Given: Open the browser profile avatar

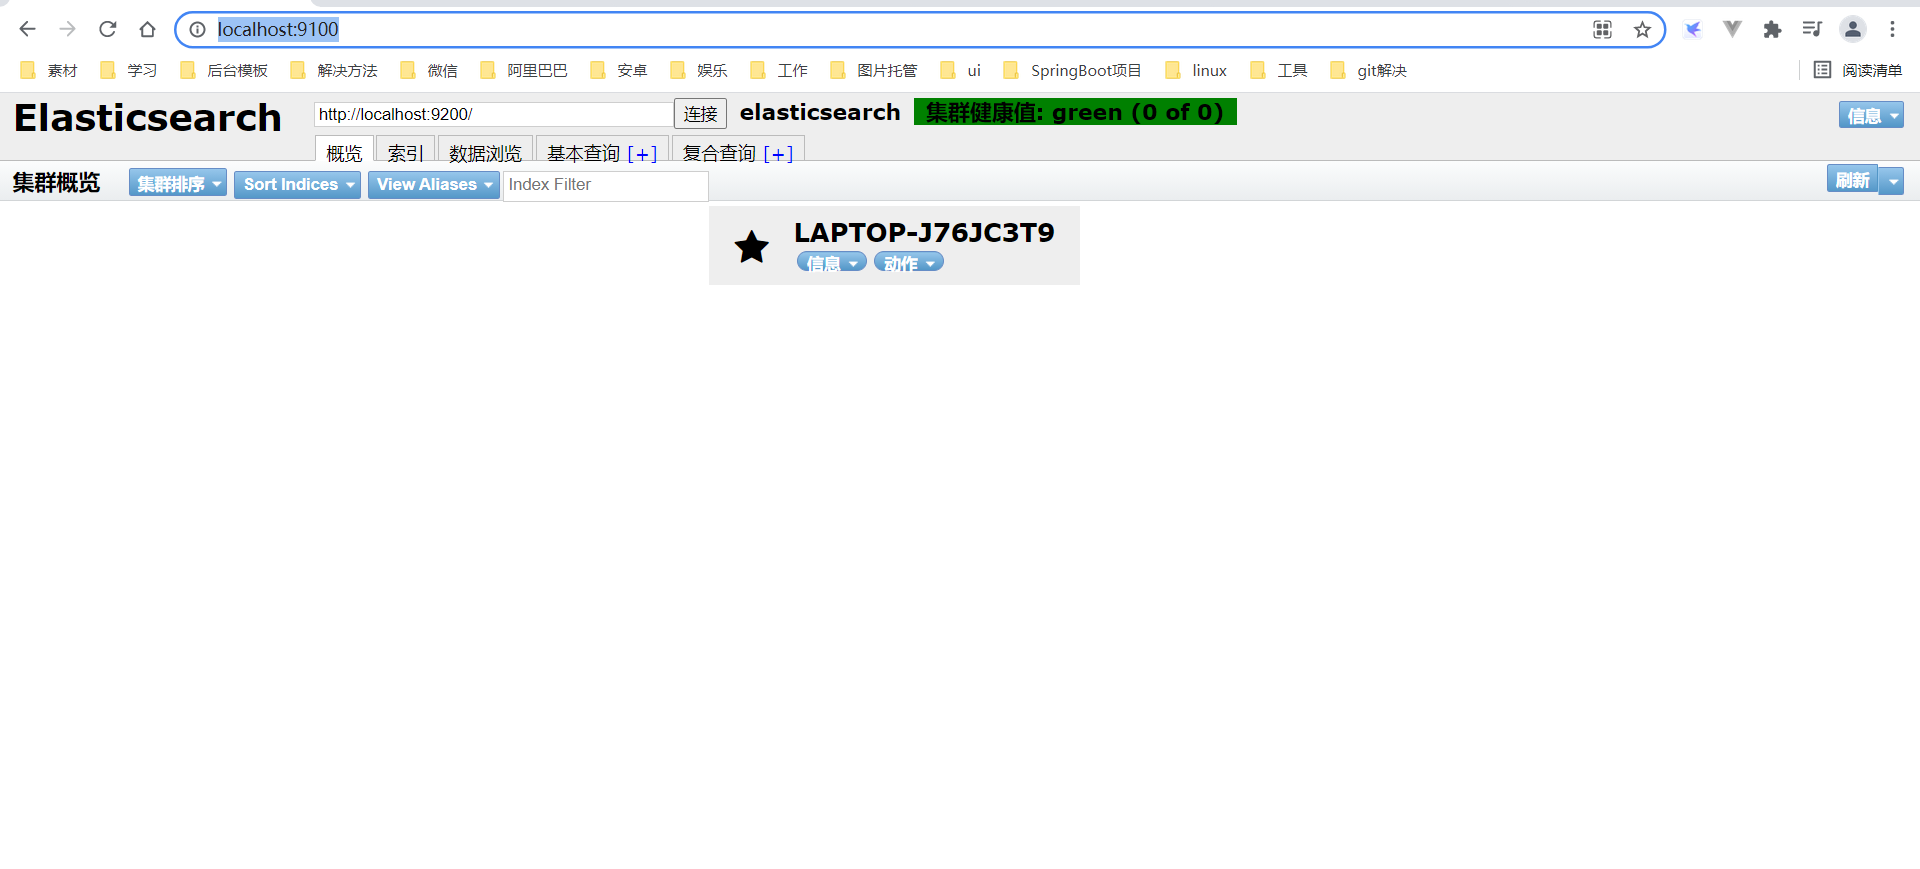Looking at the screenshot, I should click(x=1853, y=29).
